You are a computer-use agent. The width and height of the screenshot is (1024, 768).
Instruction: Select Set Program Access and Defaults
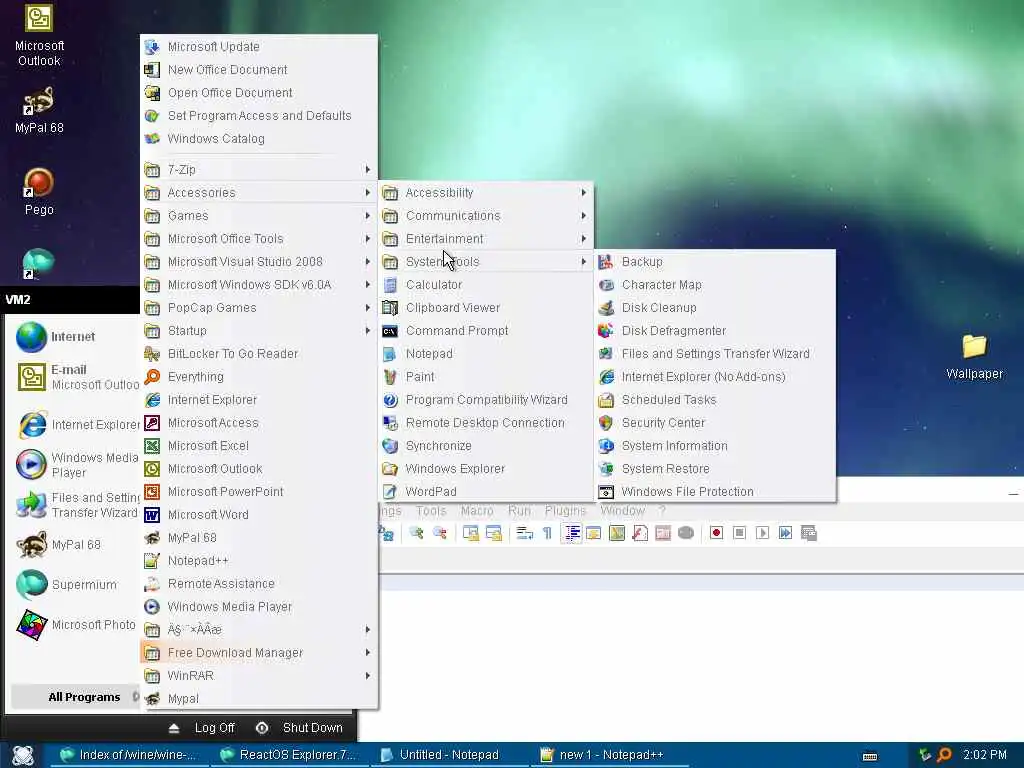[x=259, y=116]
